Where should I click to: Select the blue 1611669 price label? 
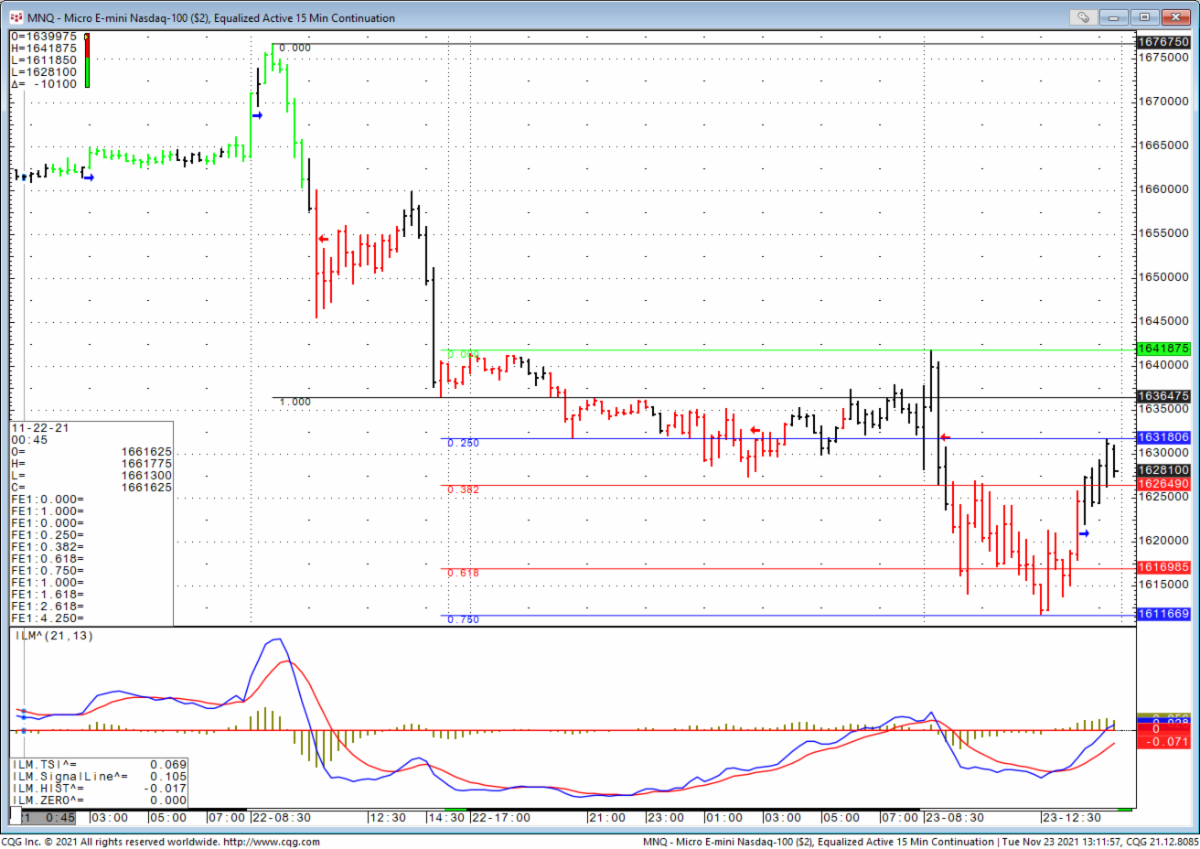(1163, 614)
